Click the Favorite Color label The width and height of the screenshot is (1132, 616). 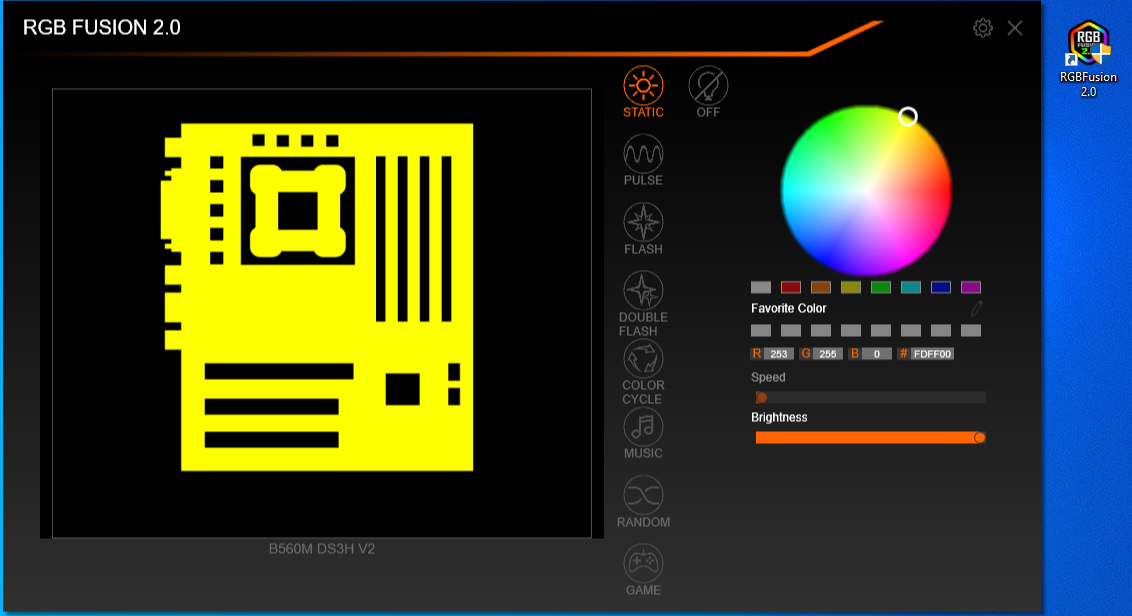tap(788, 308)
